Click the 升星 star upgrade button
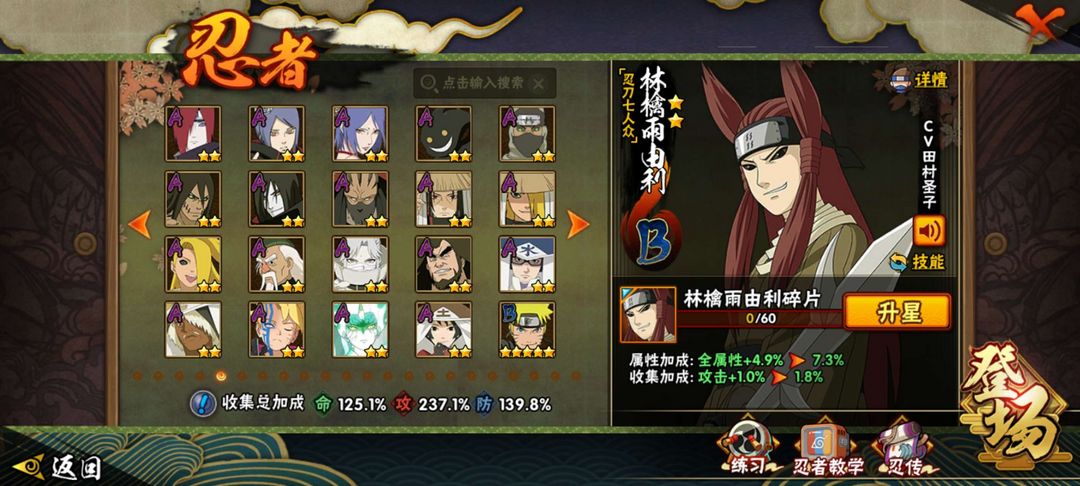The width and height of the screenshot is (1080, 486). point(897,312)
